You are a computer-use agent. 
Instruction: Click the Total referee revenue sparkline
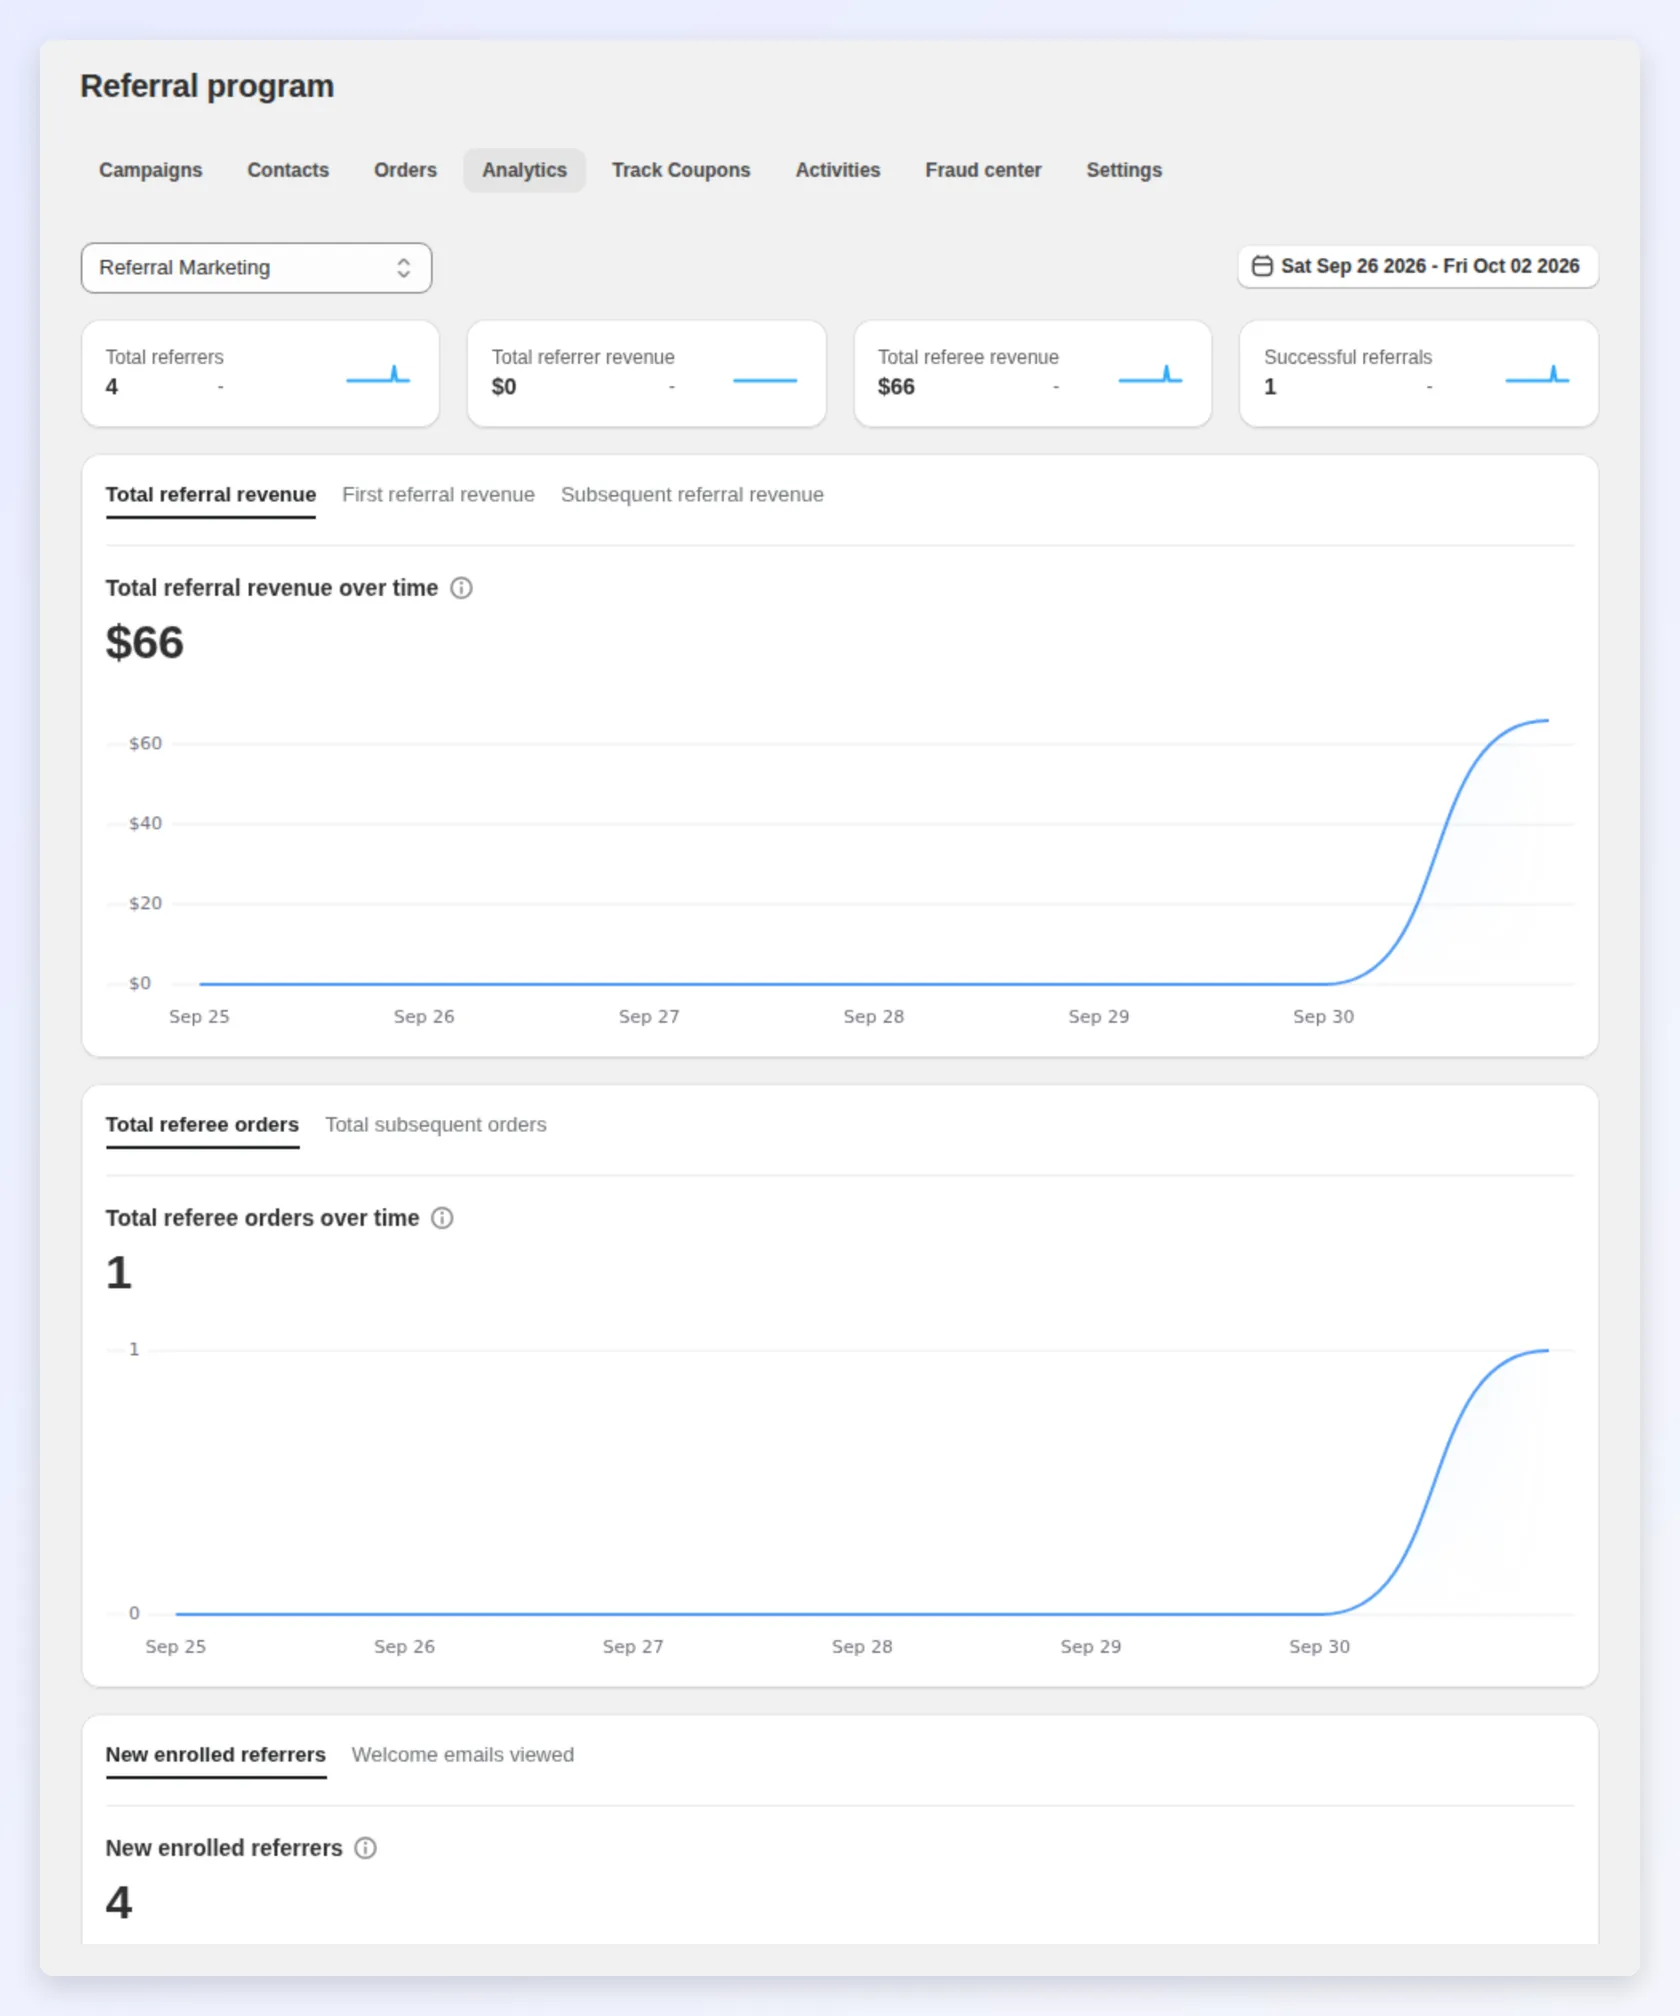click(1150, 375)
